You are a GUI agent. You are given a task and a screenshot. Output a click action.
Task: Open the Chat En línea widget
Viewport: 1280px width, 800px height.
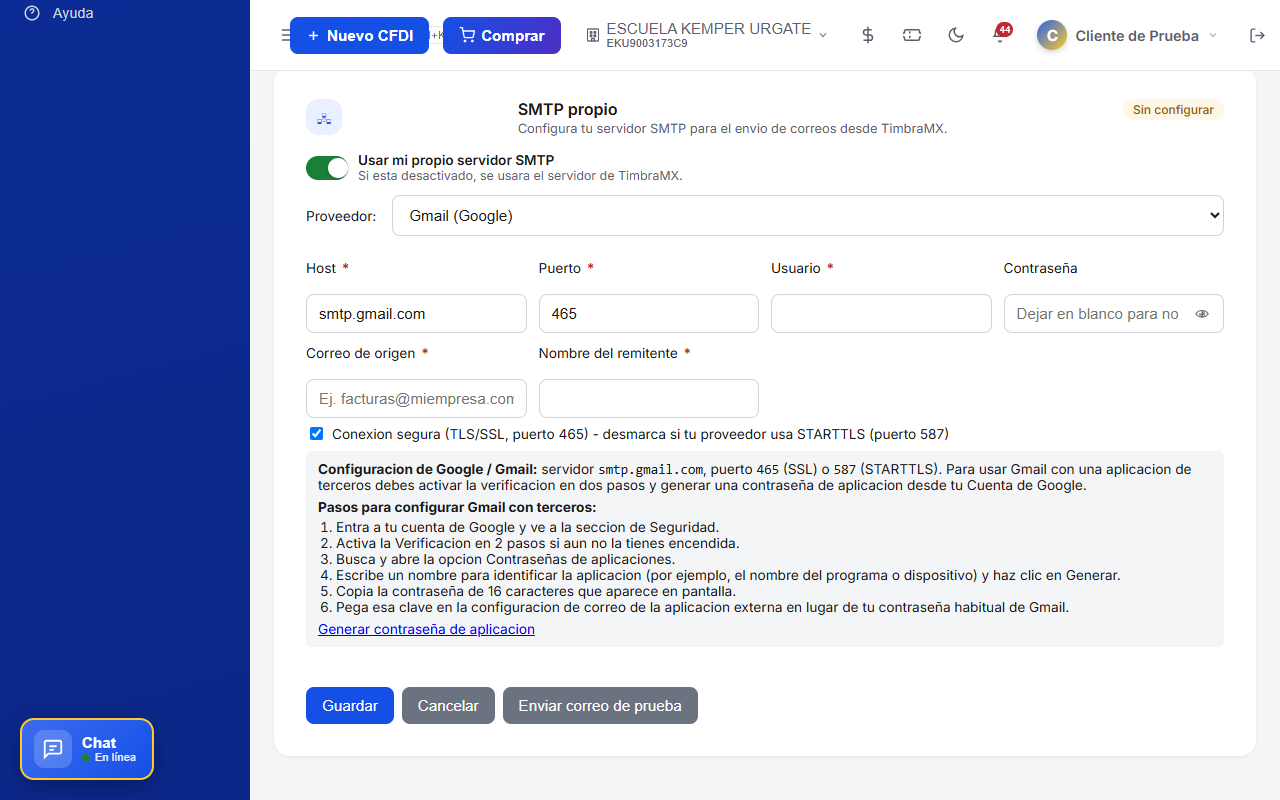(87, 749)
